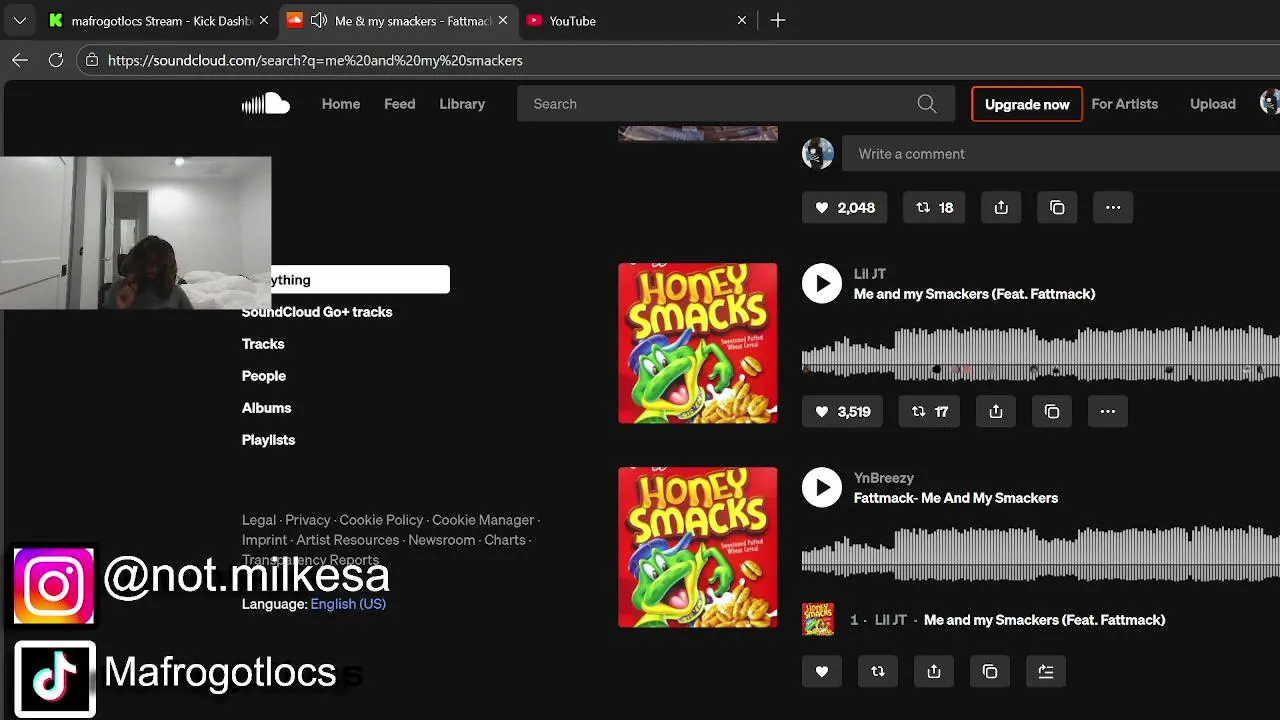
Task: Filter results by SoundCloud Go+ tracks
Action: coord(317,312)
